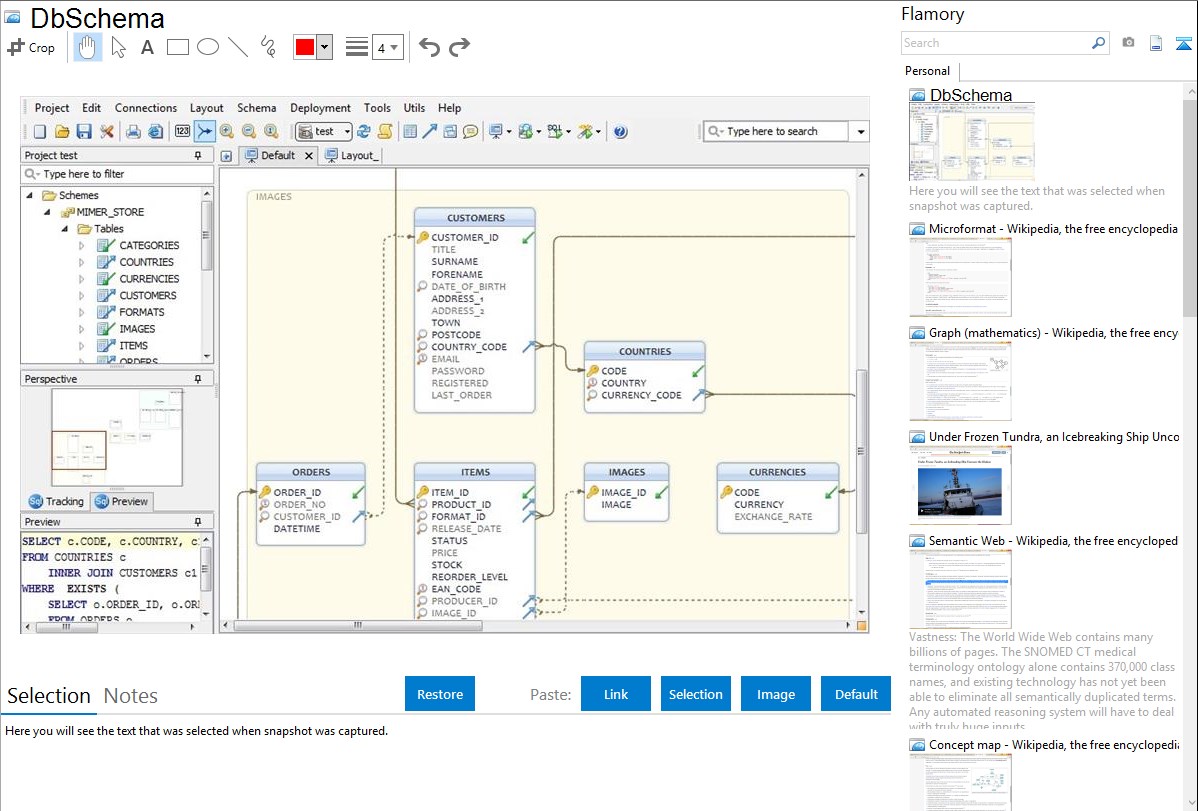Click the diagram horizontal scrollbar

tap(358, 625)
